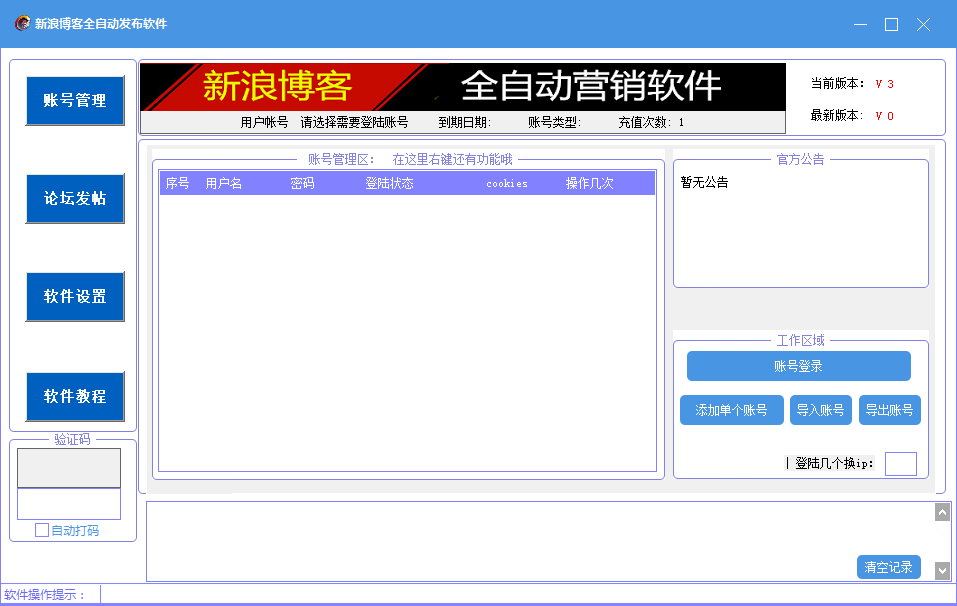Image resolution: width=957 pixels, height=606 pixels.
Task: Enable the 自动打码 checkbox
Action: 42,530
